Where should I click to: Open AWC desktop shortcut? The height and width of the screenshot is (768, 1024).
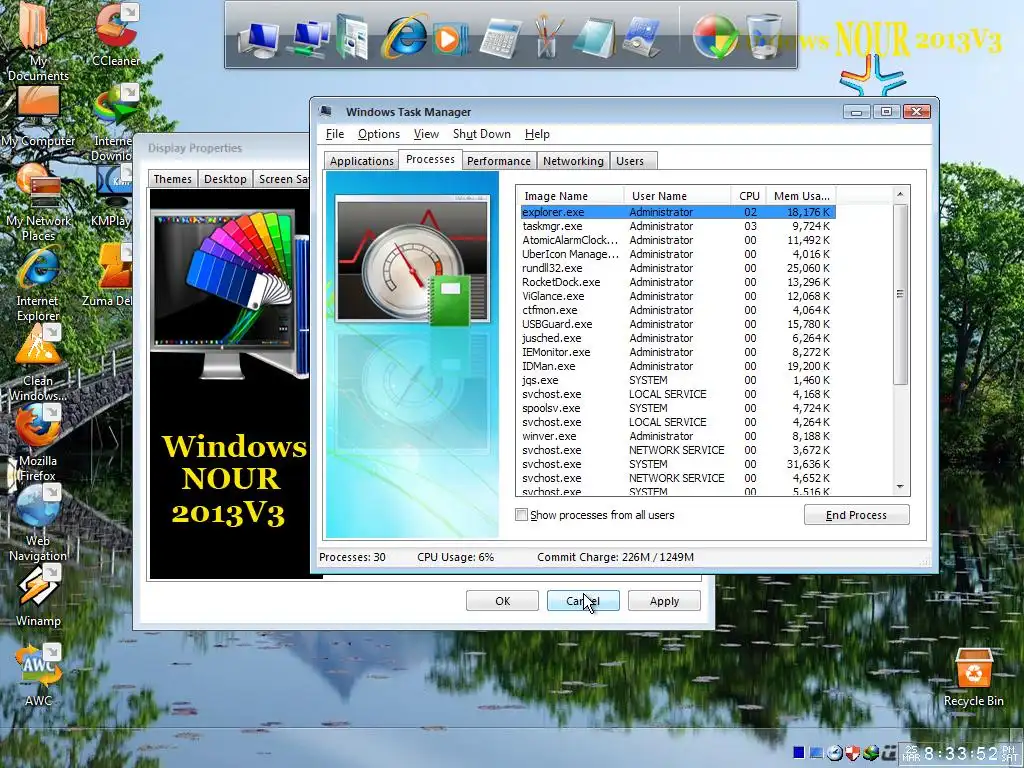(x=37, y=676)
